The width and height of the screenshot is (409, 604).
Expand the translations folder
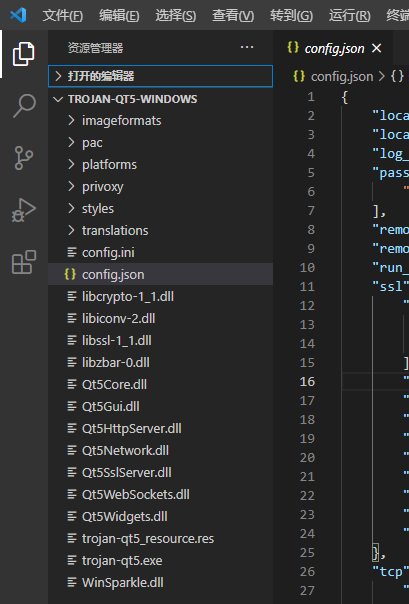pyautogui.click(x=161, y=230)
